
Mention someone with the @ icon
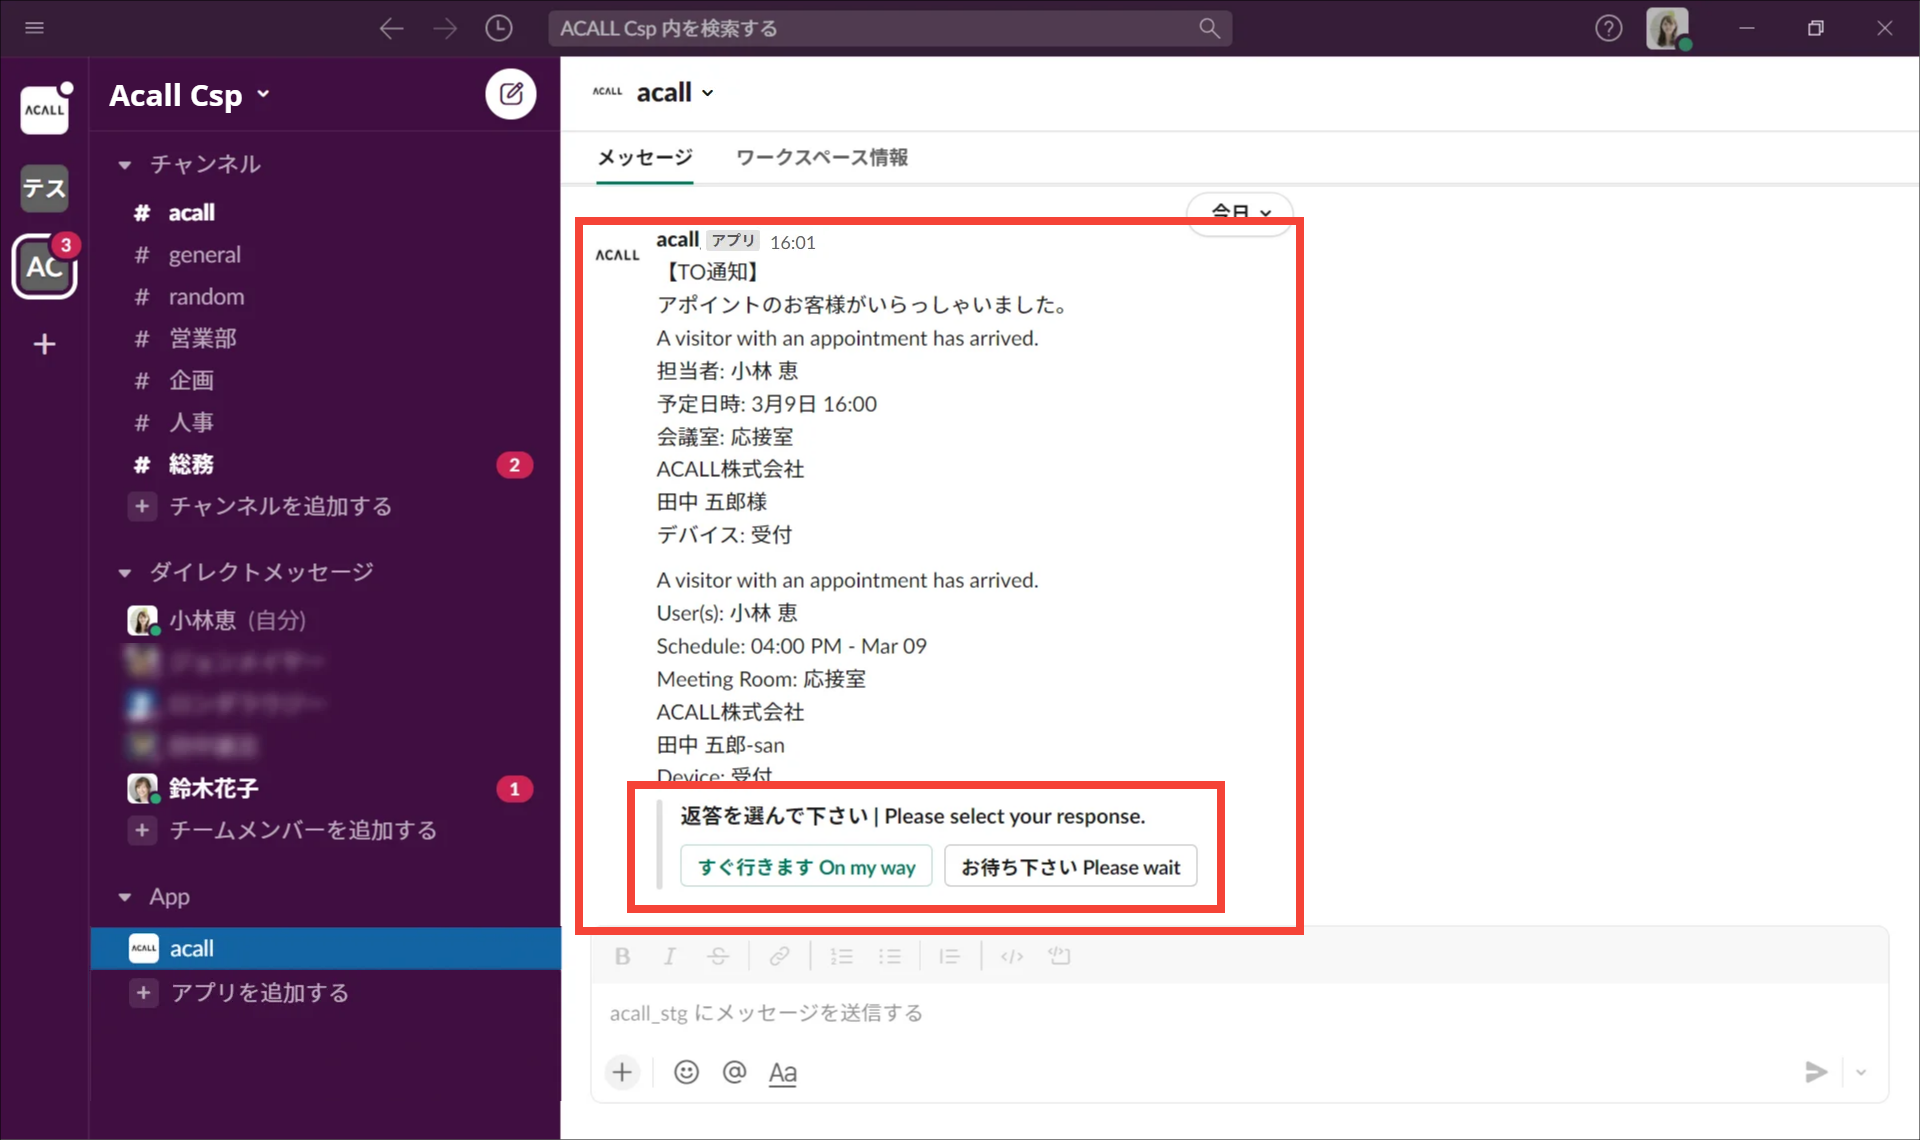734,1072
